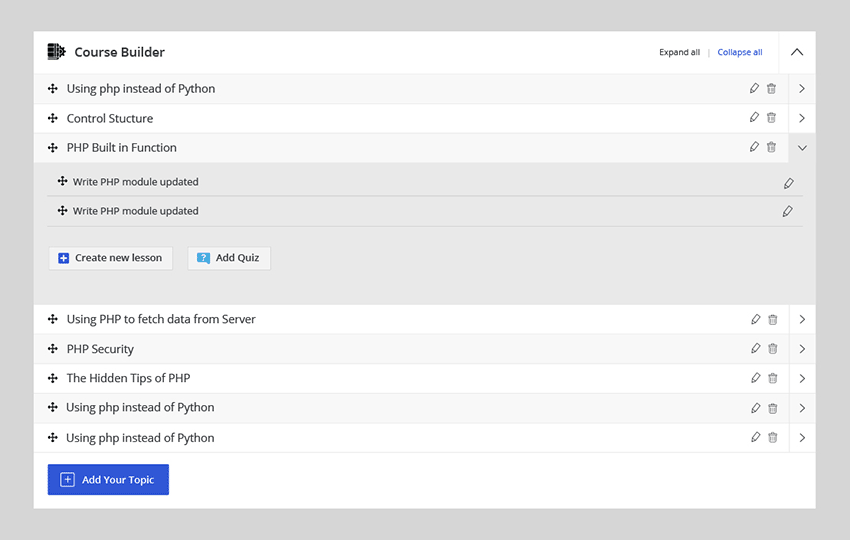This screenshot has height=540, width=850.
Task: Delete the Control Stucture topic
Action: (x=771, y=118)
